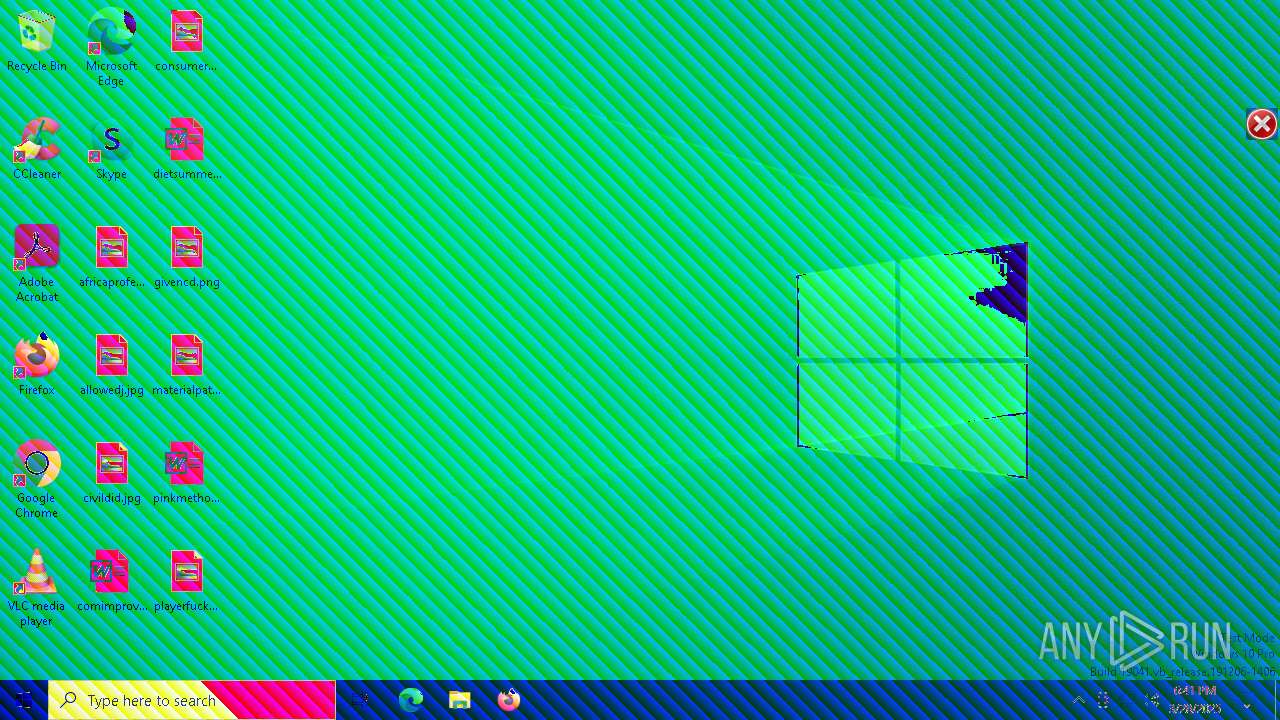Image resolution: width=1280 pixels, height=720 pixels.
Task: Launch Edge from the taskbar
Action: (411, 700)
